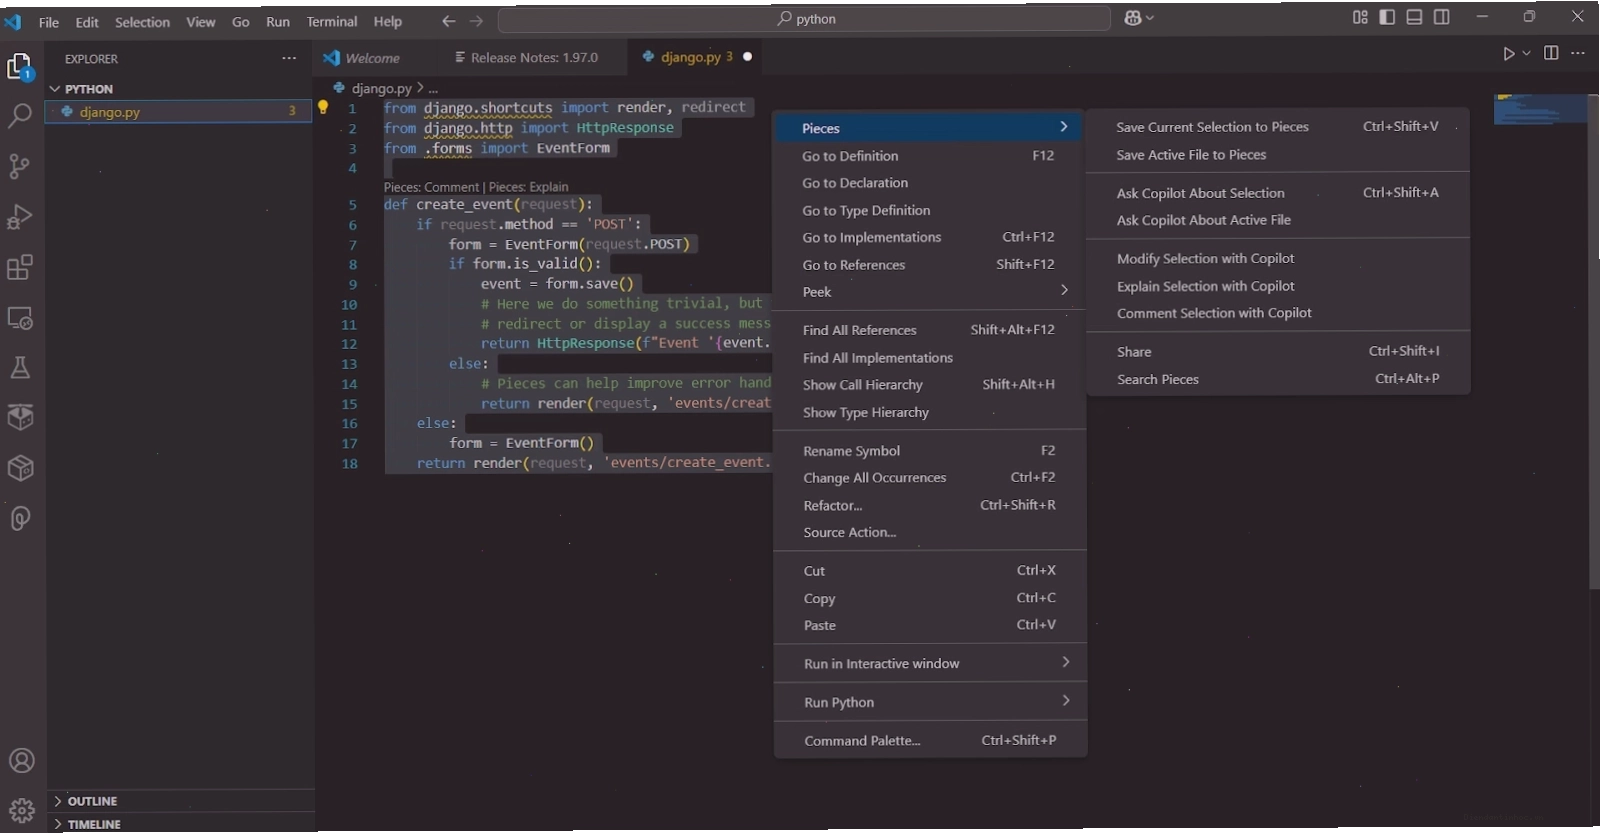Select django.py in the Explorer tree

179,112
